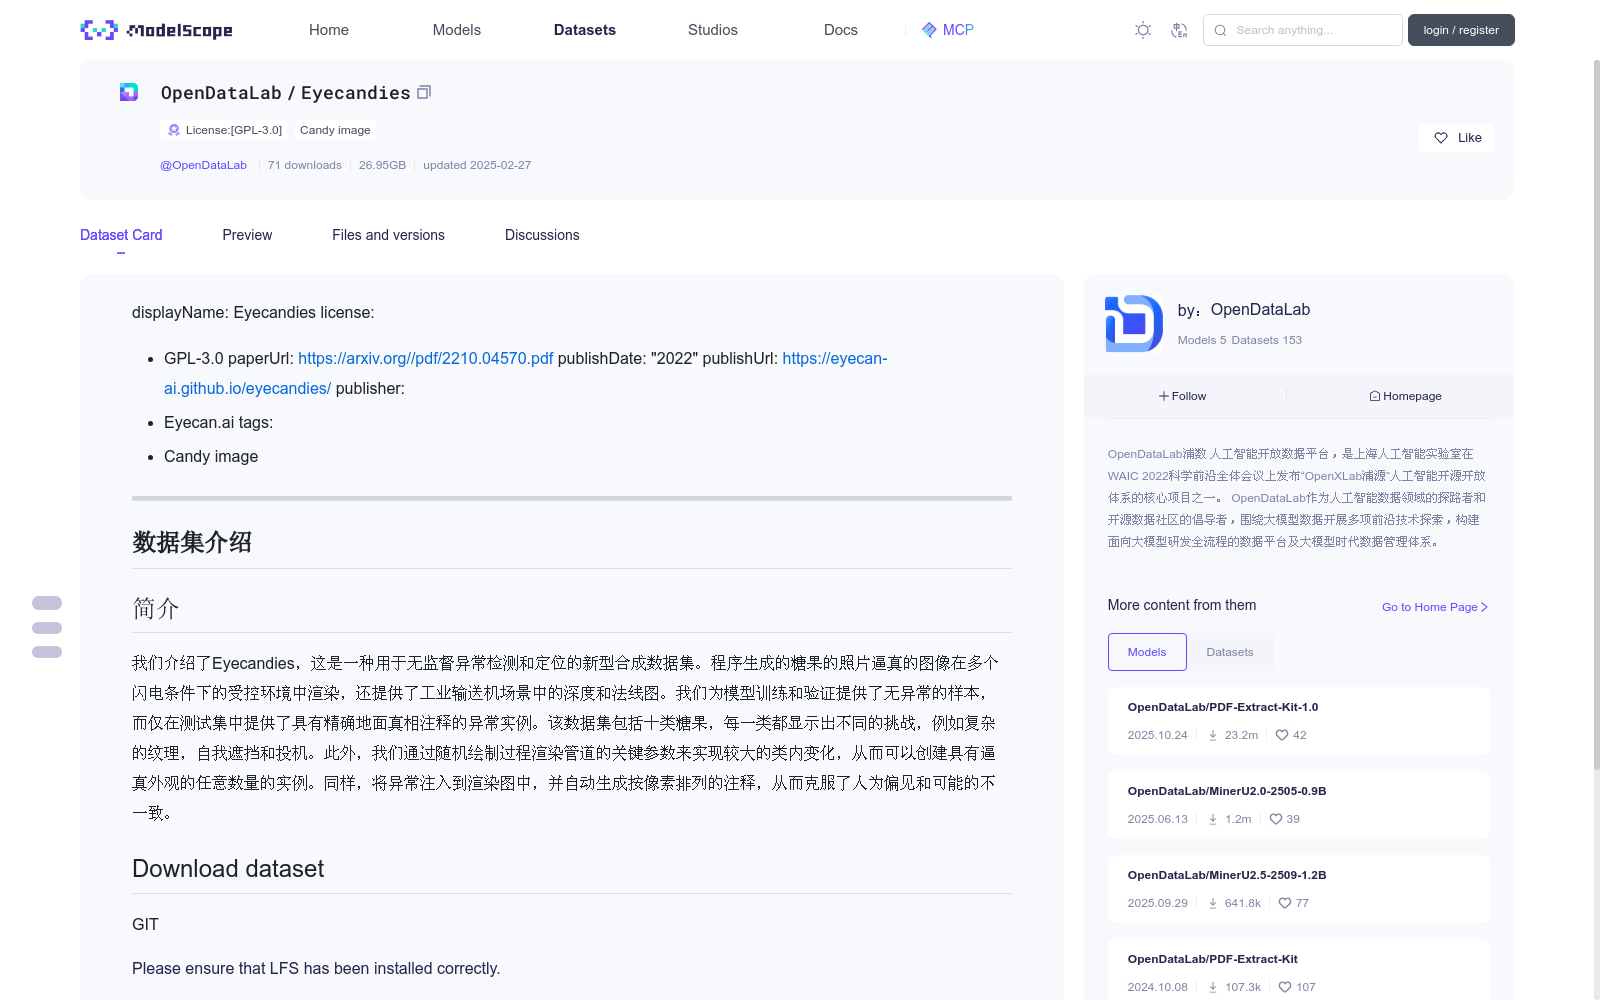Click the heart icon showing 107
The width and height of the screenshot is (1600, 1000).
[x=1285, y=987]
